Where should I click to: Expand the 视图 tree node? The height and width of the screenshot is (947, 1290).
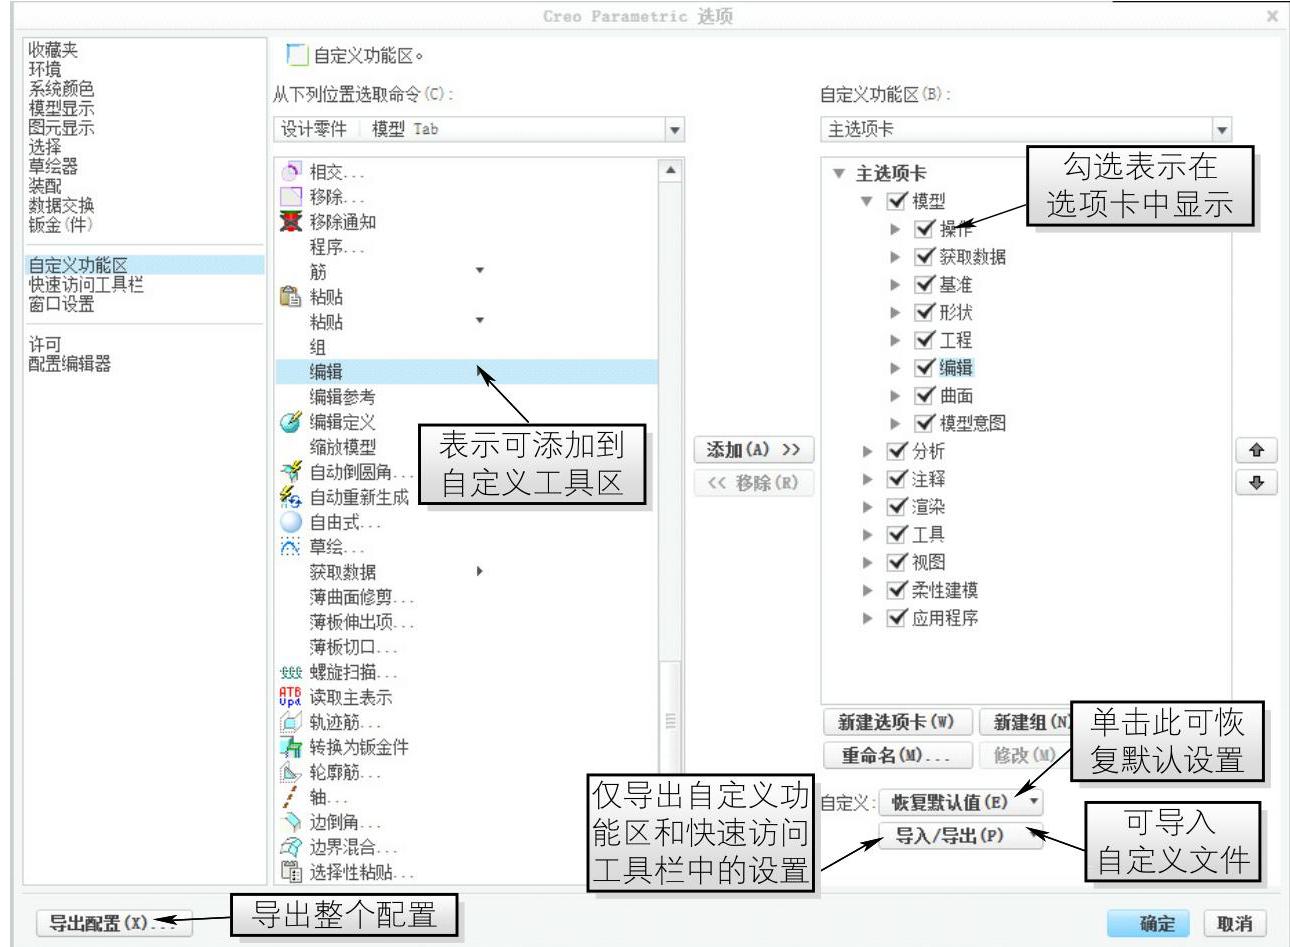coord(868,562)
